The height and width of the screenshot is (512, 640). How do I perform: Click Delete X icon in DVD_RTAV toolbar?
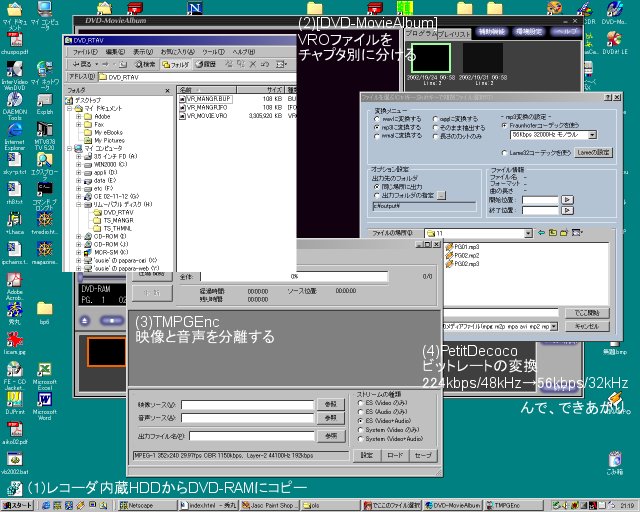click(253, 64)
